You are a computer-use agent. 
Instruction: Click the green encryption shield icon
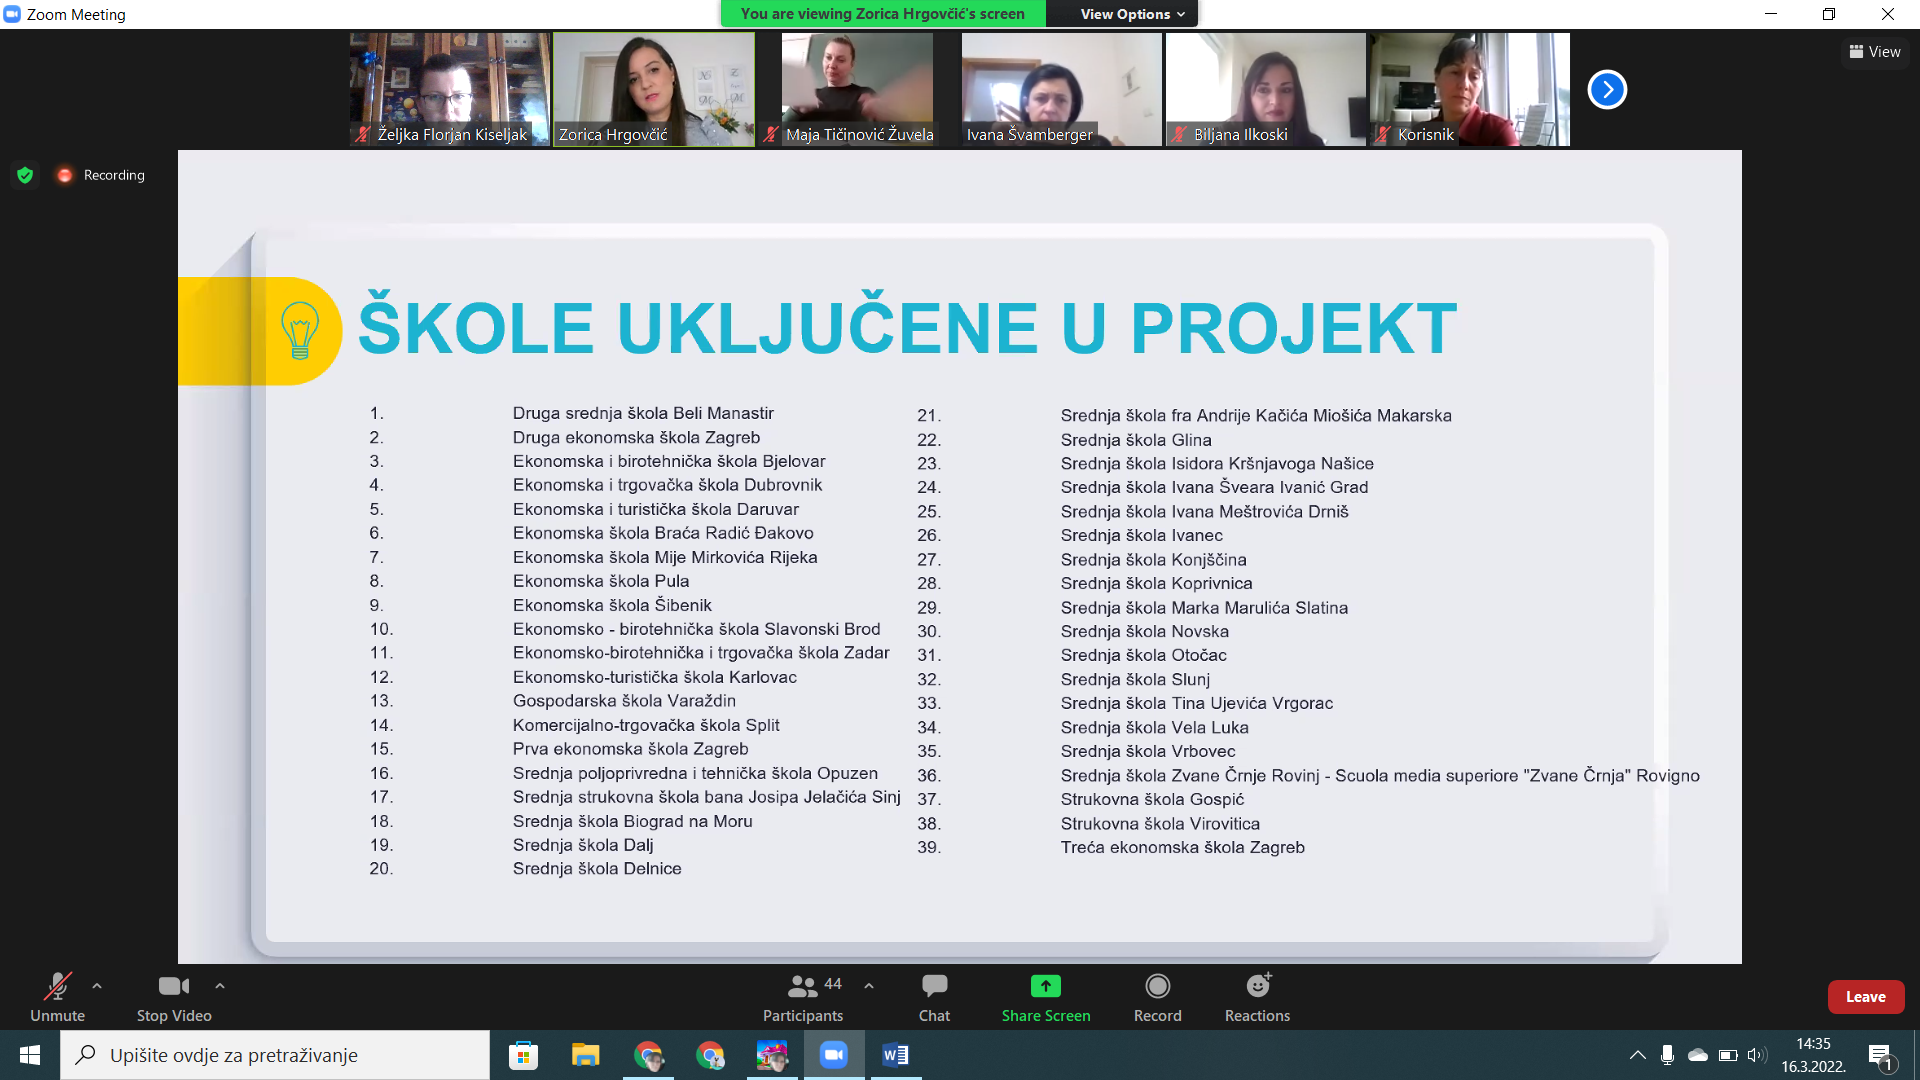coord(25,175)
